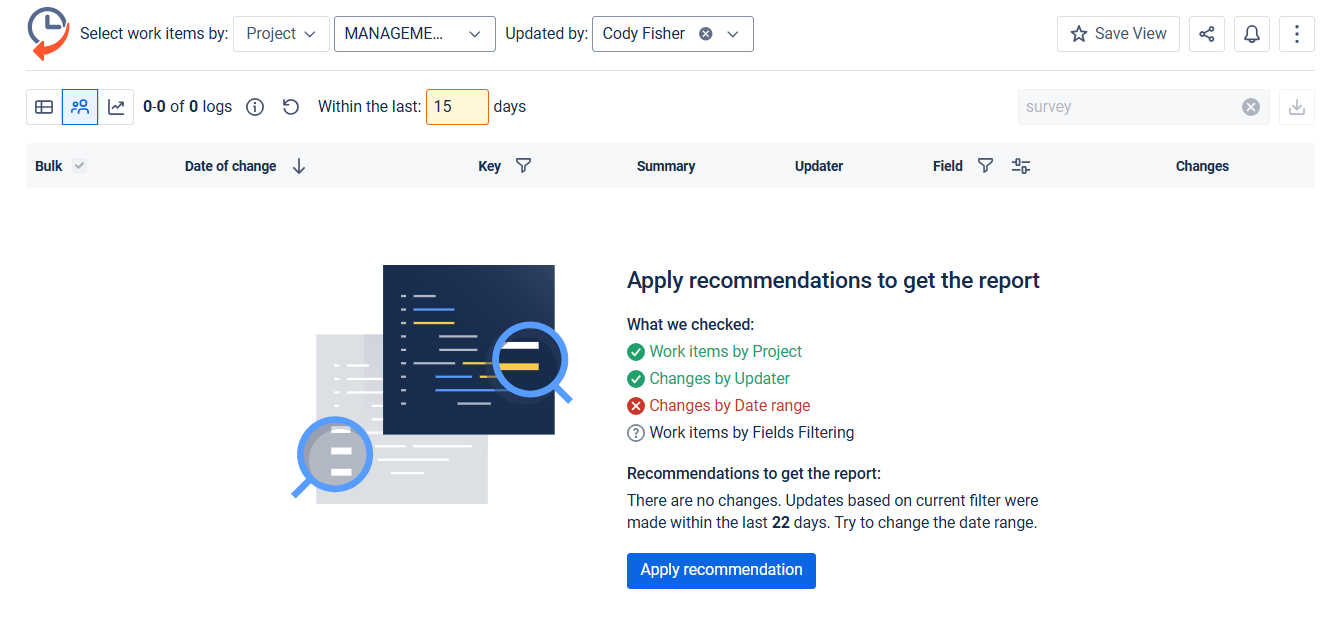Switch to chart view icon
The width and height of the screenshot is (1331, 620).
tap(116, 107)
